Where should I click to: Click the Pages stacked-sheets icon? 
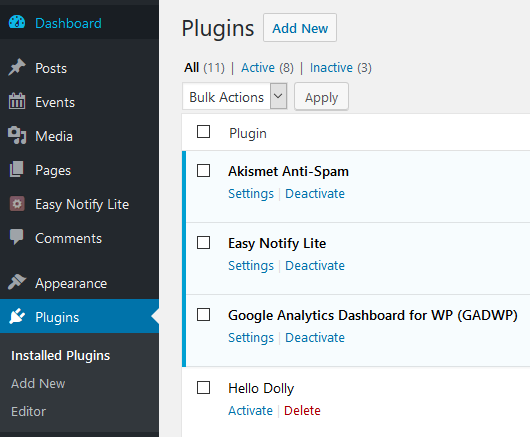tap(17, 169)
